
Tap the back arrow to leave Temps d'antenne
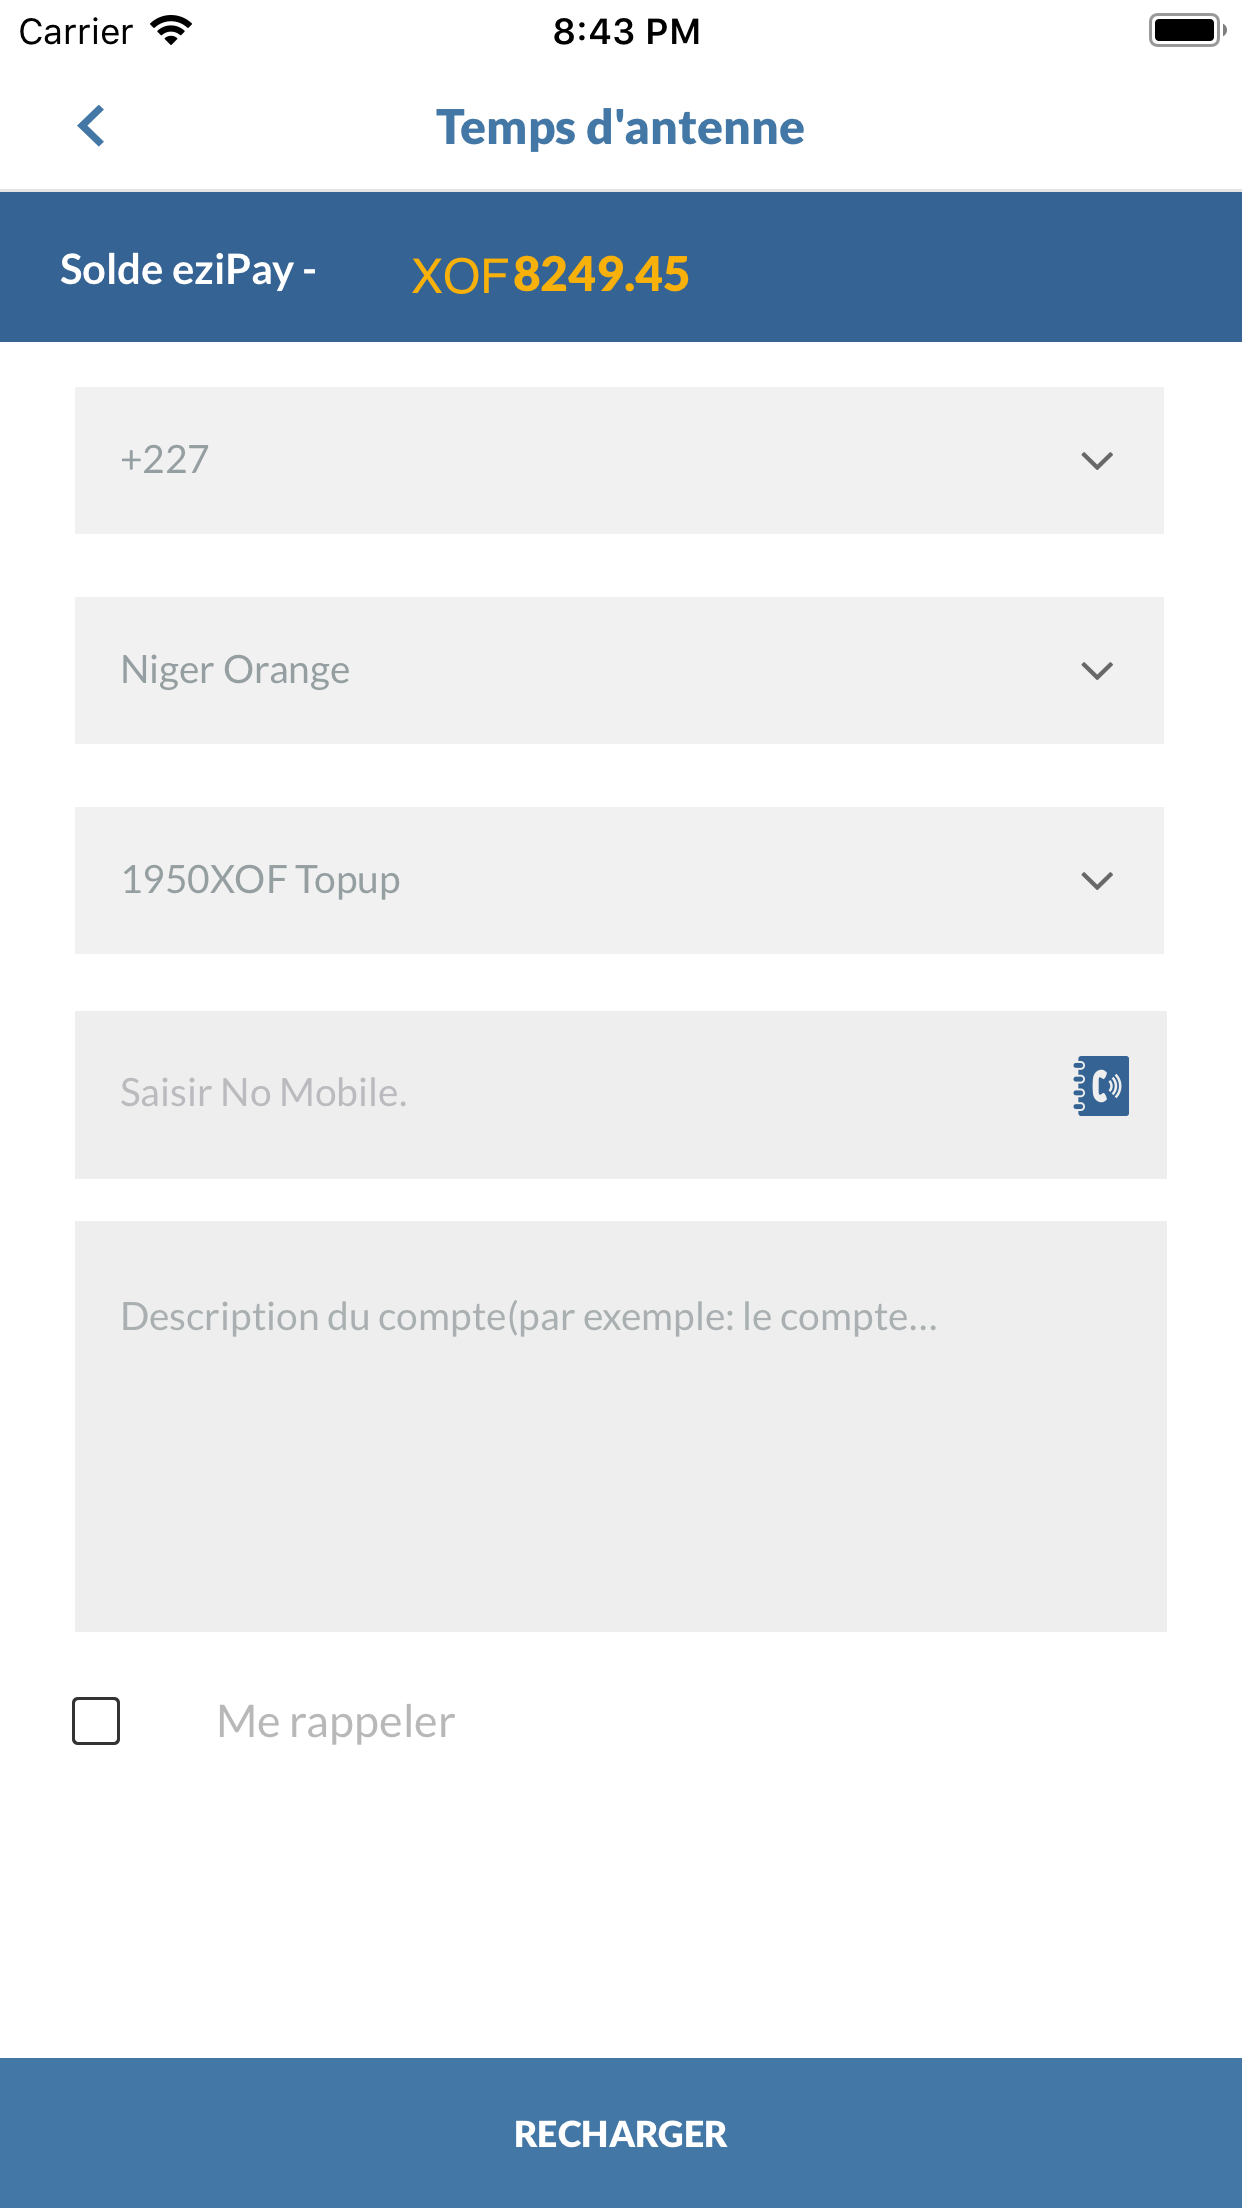[x=91, y=126]
